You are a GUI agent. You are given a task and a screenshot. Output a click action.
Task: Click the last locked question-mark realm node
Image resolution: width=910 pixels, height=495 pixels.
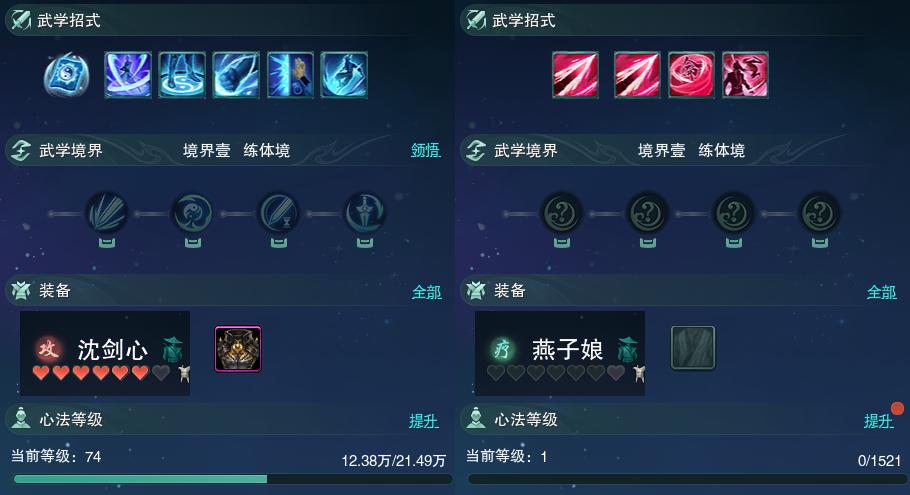click(819, 214)
